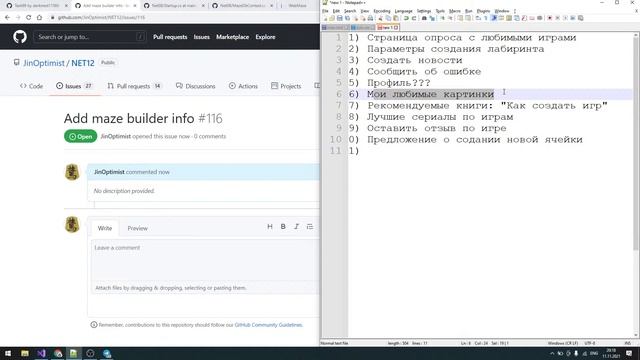Click the Heading formatting icon in comment toolbar
Viewport: 640px width, 360px height.
coord(270,227)
